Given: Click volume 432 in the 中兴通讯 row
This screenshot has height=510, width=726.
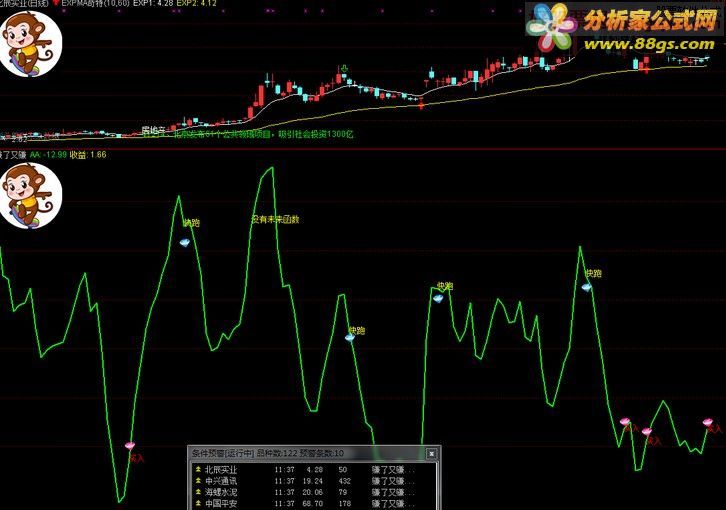Looking at the screenshot, I should pos(344,481).
